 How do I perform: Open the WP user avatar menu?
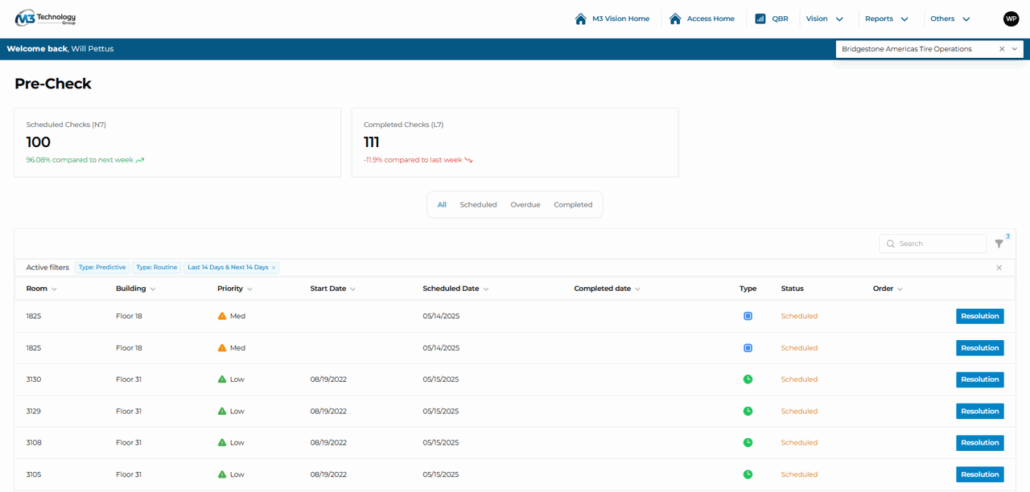click(x=1011, y=18)
